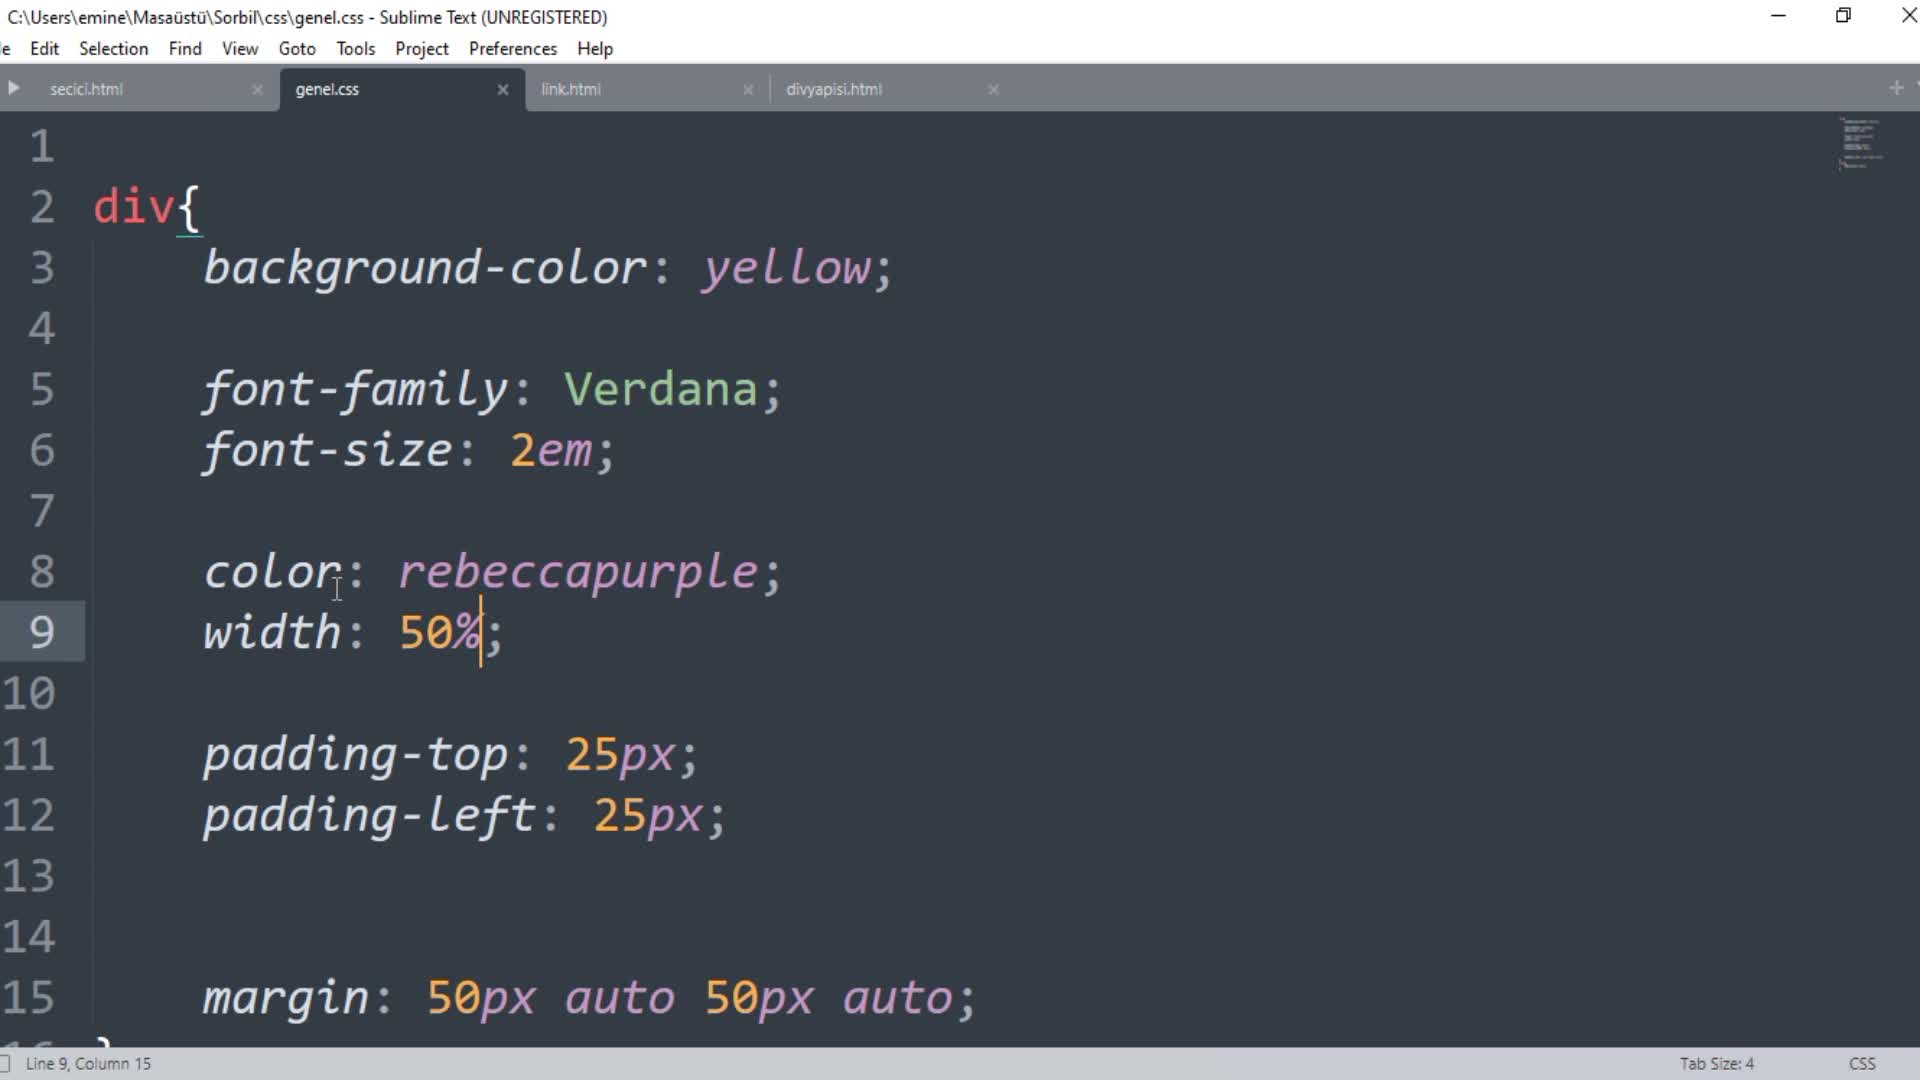The height and width of the screenshot is (1080, 1920).
Task: Click the 2em value
Action: click(551, 451)
